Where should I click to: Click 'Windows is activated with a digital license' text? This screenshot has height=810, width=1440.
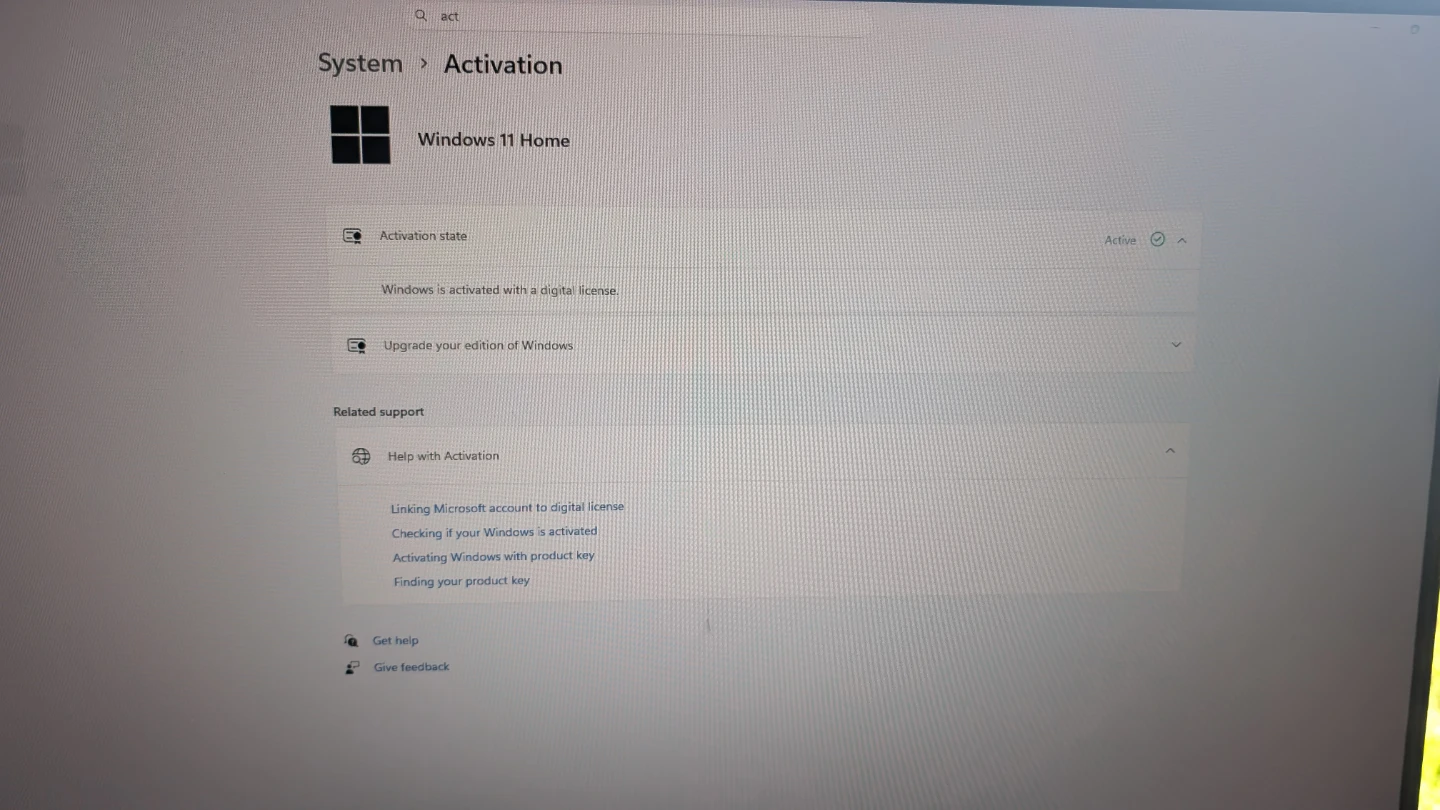(x=500, y=290)
